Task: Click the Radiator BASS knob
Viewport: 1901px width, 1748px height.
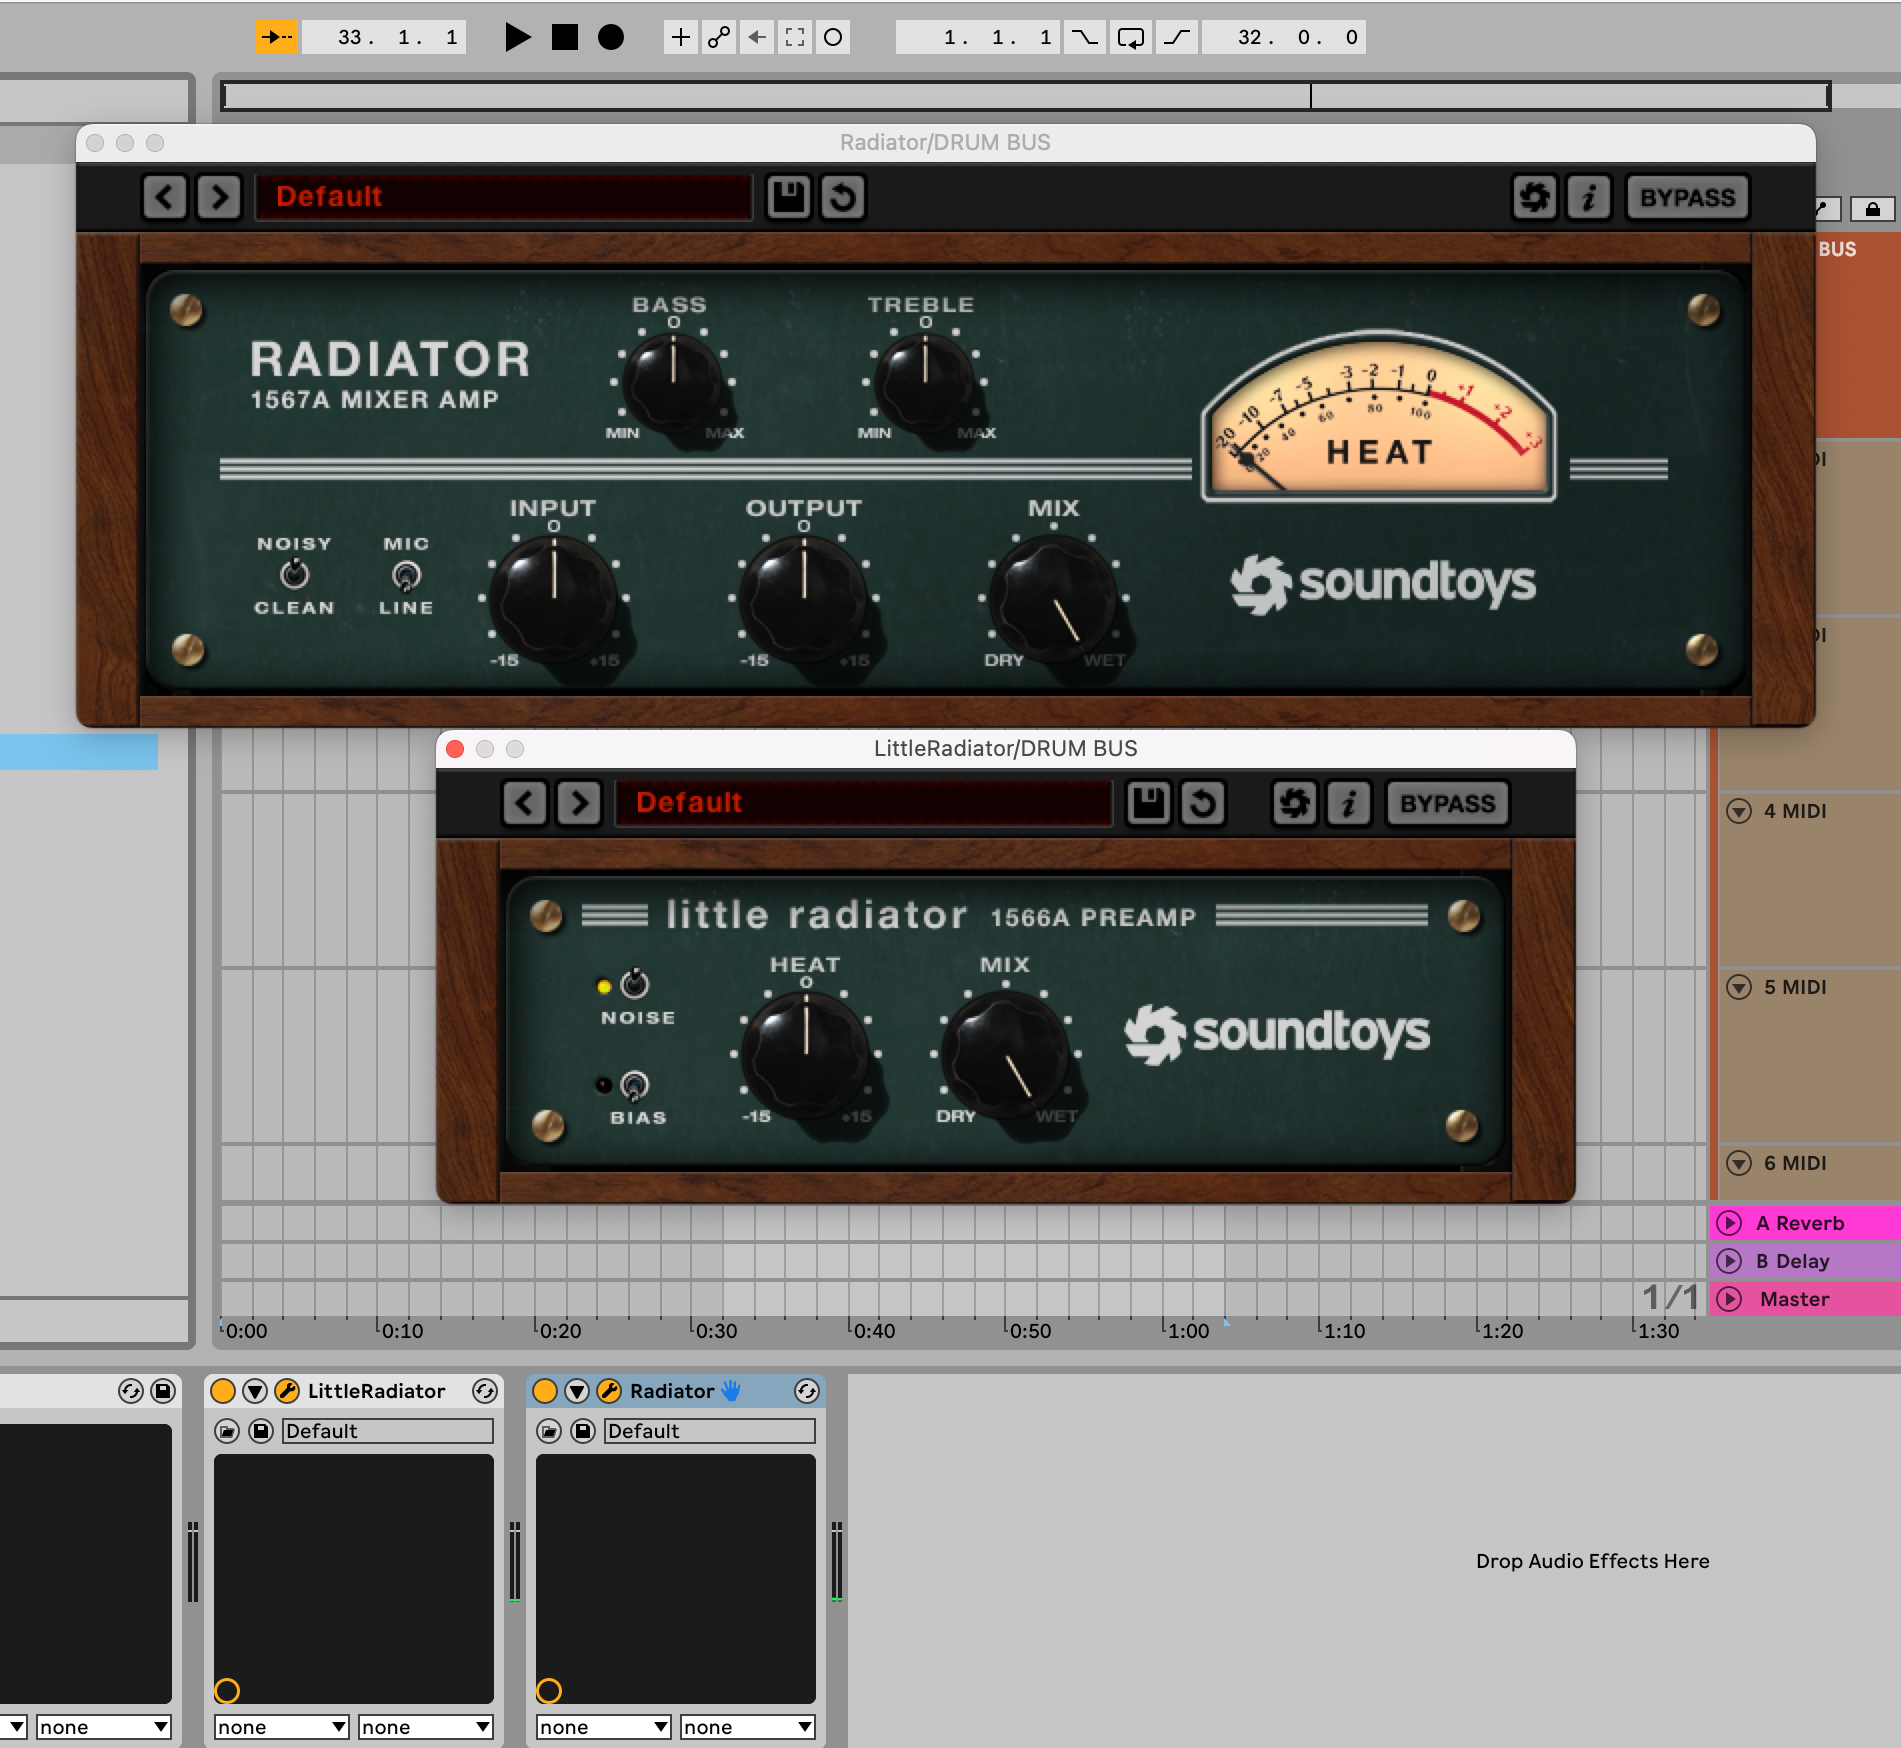Action: tap(673, 383)
